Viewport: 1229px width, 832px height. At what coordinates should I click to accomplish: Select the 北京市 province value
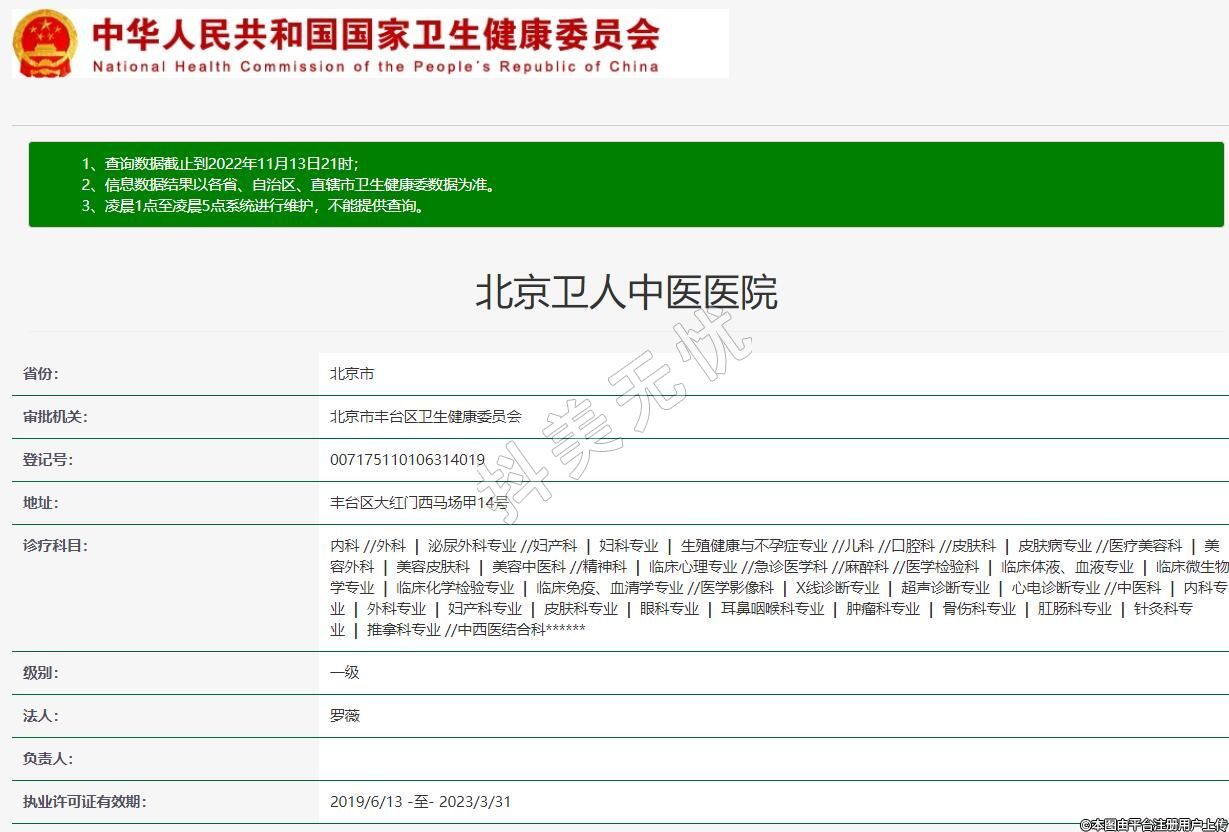tap(352, 374)
